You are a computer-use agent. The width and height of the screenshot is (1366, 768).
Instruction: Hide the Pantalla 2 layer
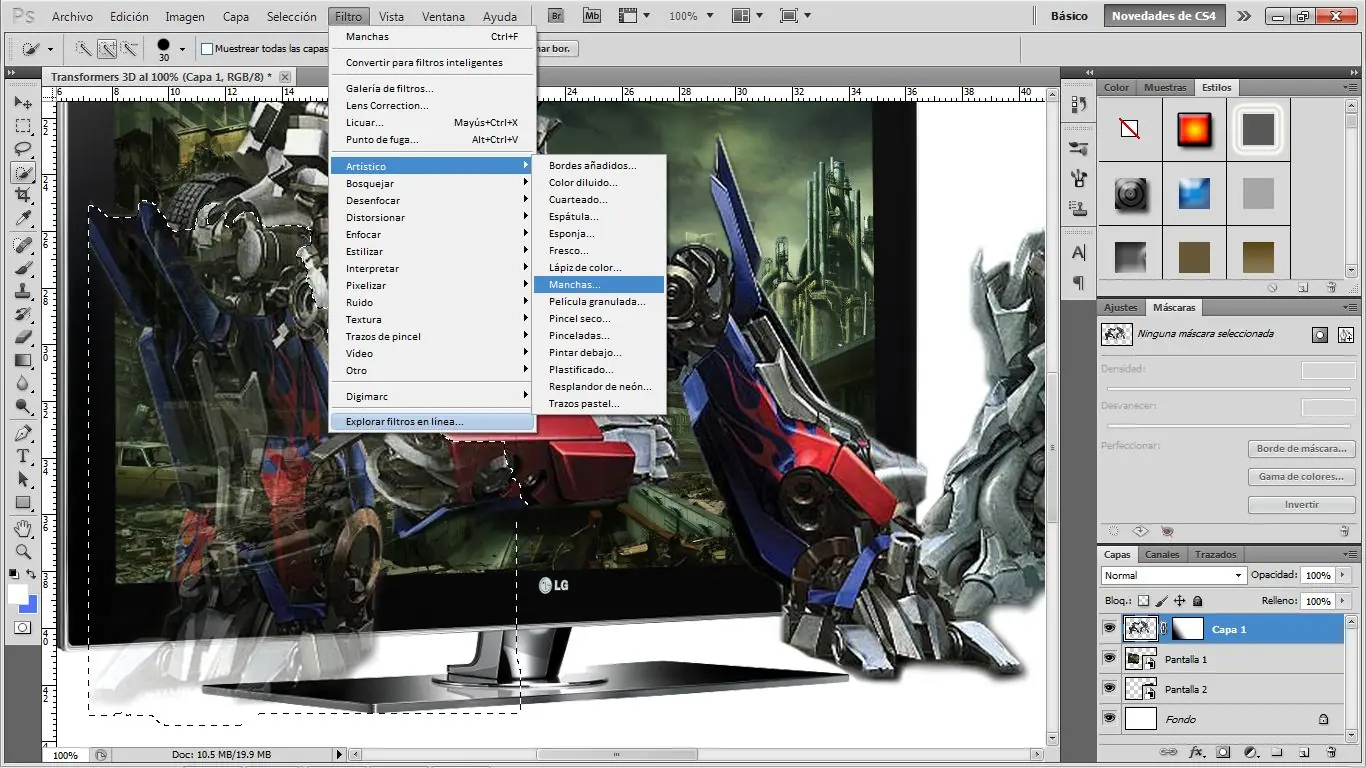click(x=1108, y=688)
